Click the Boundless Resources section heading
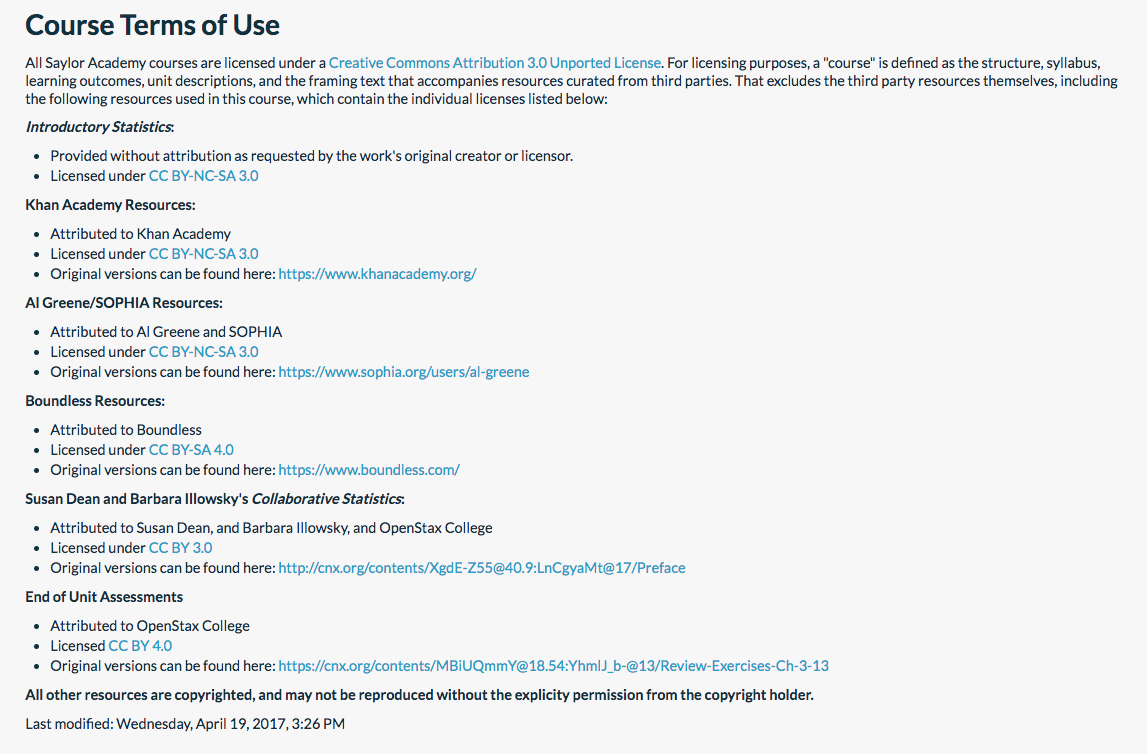The image size is (1147, 754). (95, 401)
